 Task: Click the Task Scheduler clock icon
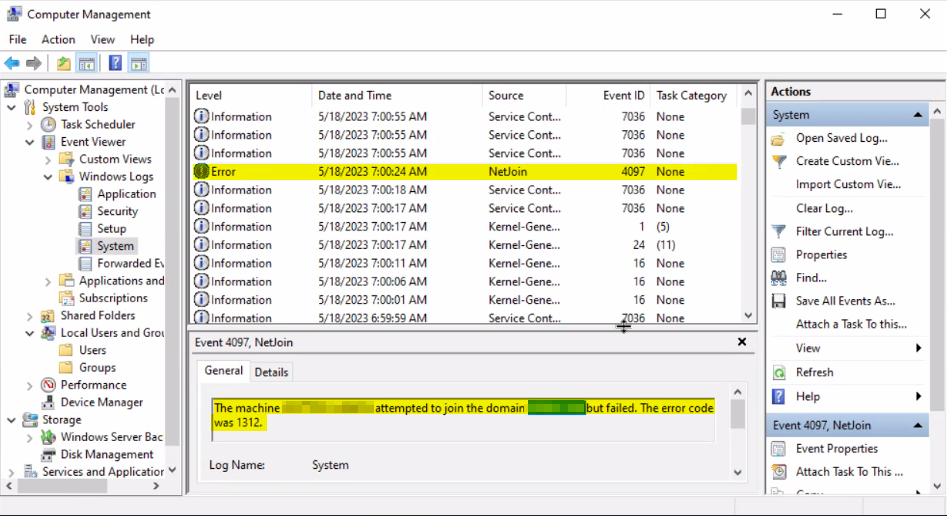[48, 124]
